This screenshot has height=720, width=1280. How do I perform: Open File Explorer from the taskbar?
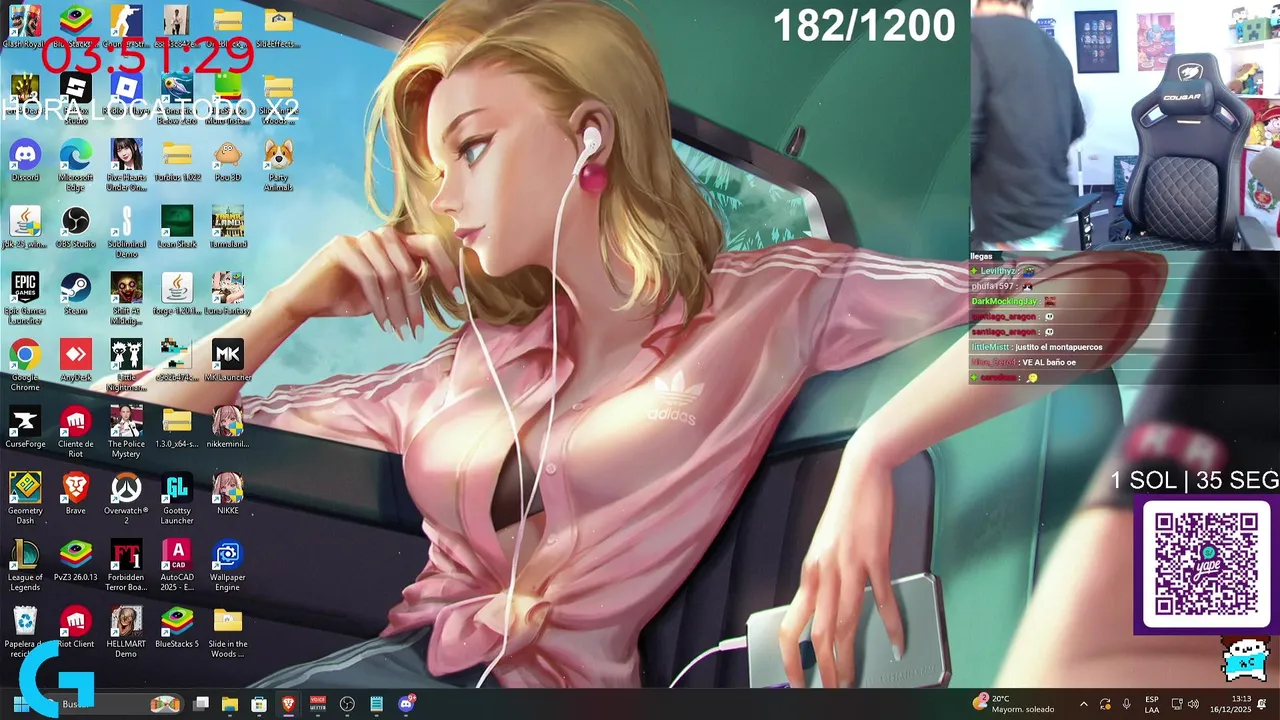pos(230,704)
